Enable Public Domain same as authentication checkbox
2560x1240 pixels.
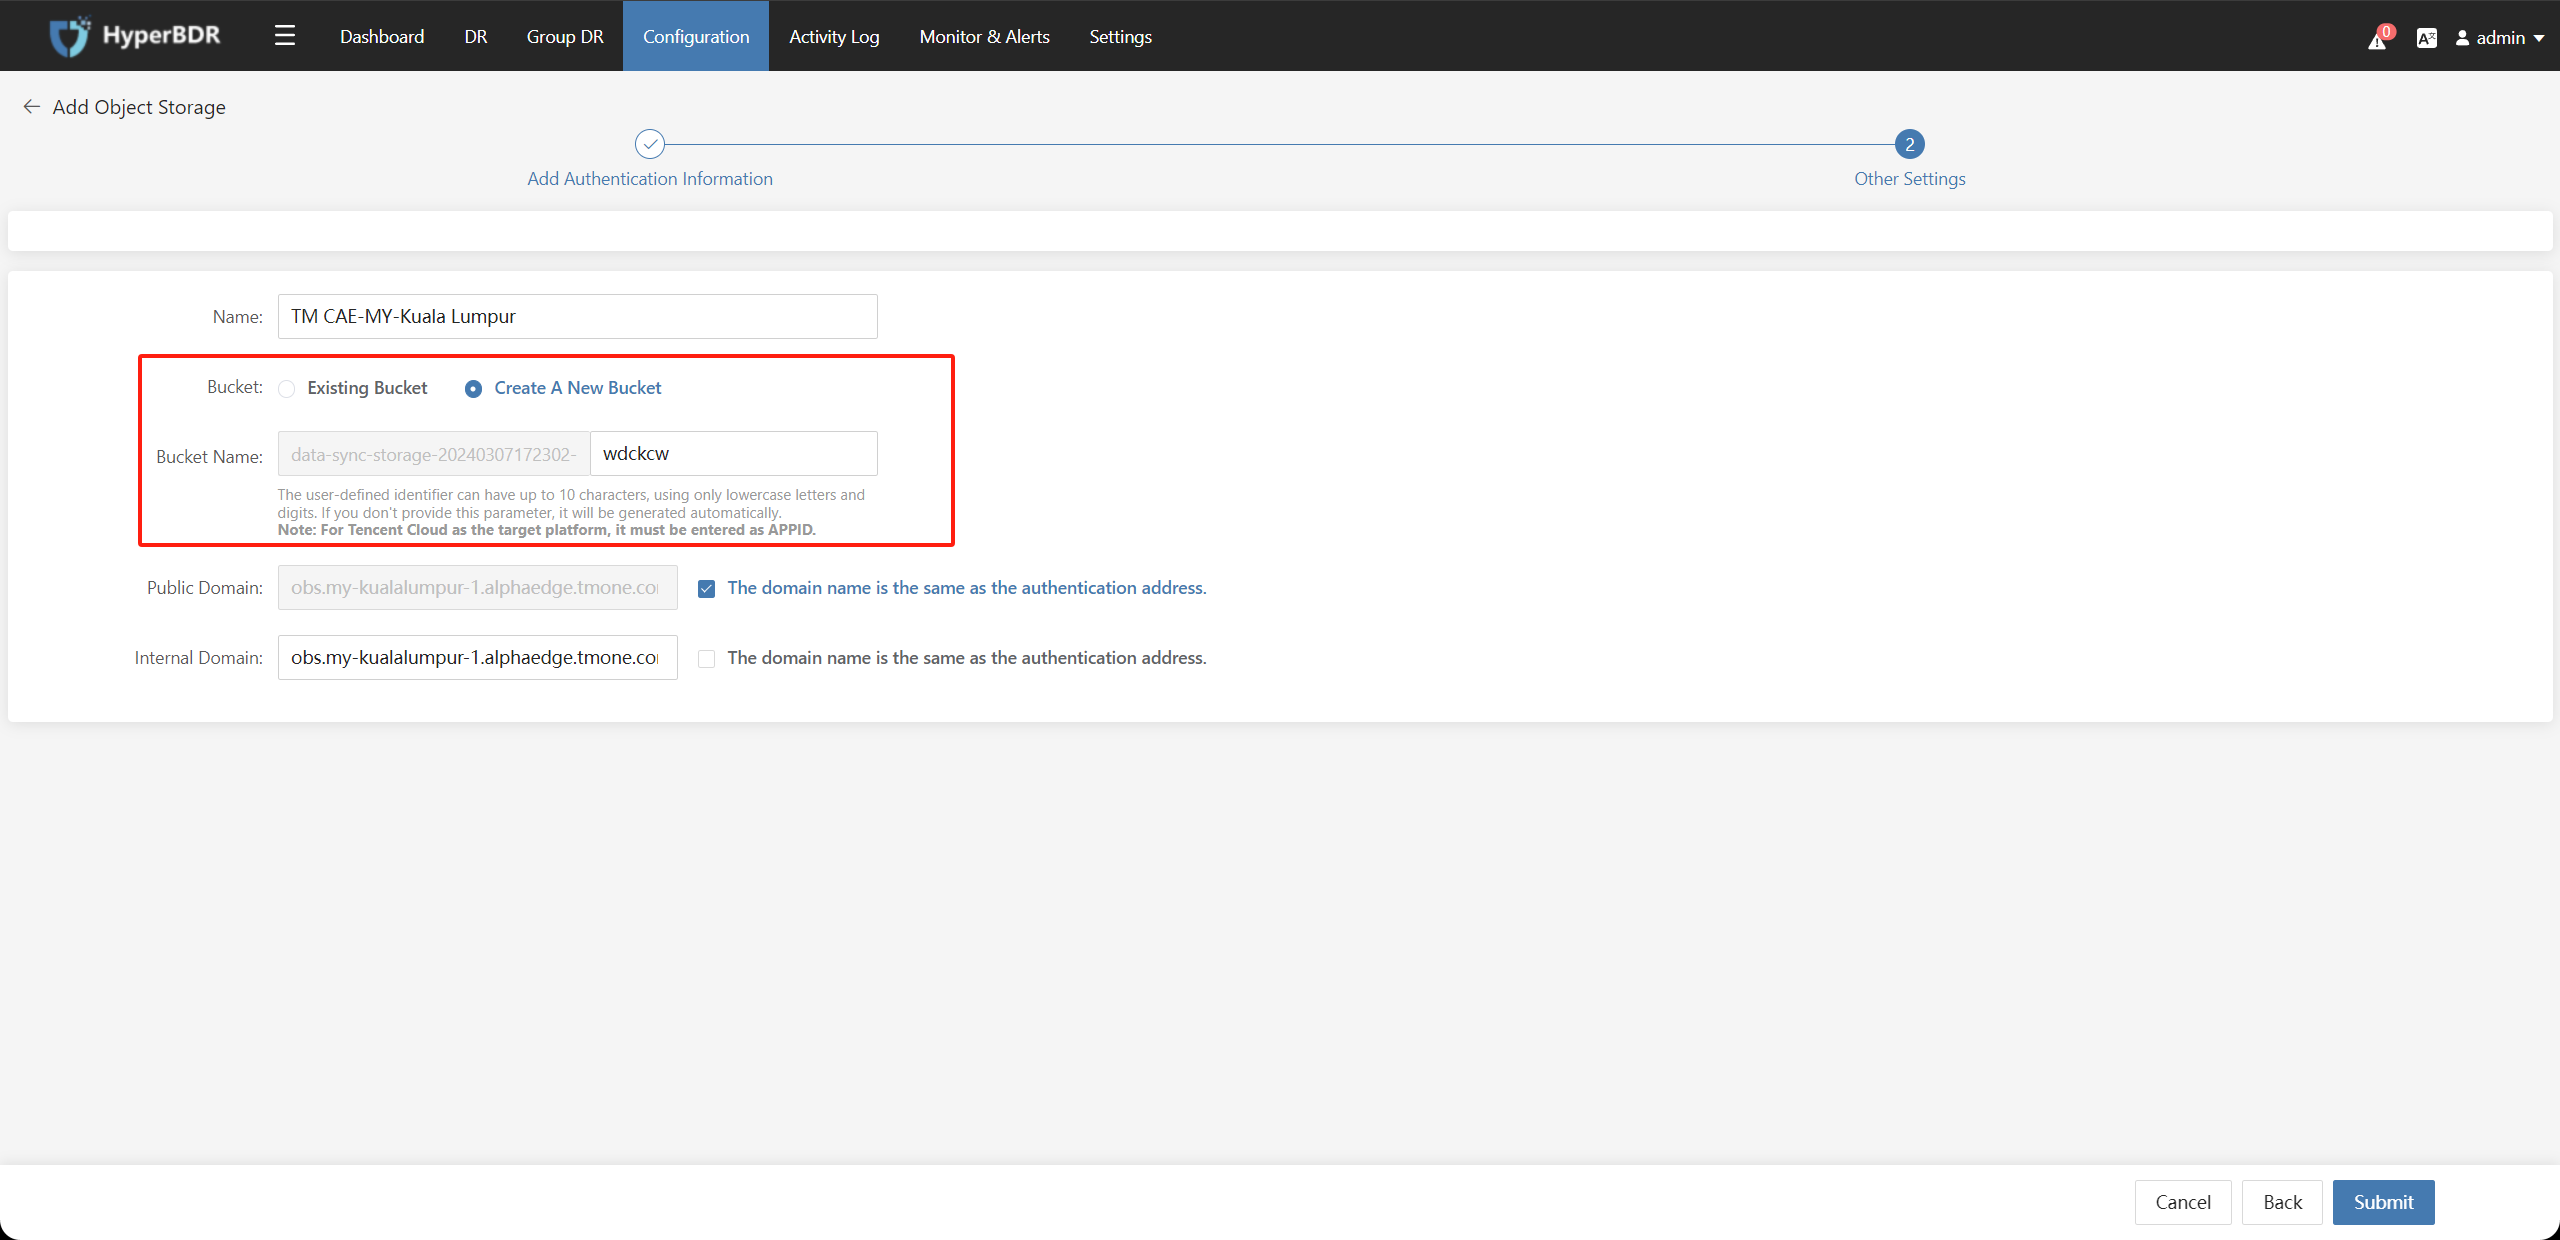[x=705, y=587]
